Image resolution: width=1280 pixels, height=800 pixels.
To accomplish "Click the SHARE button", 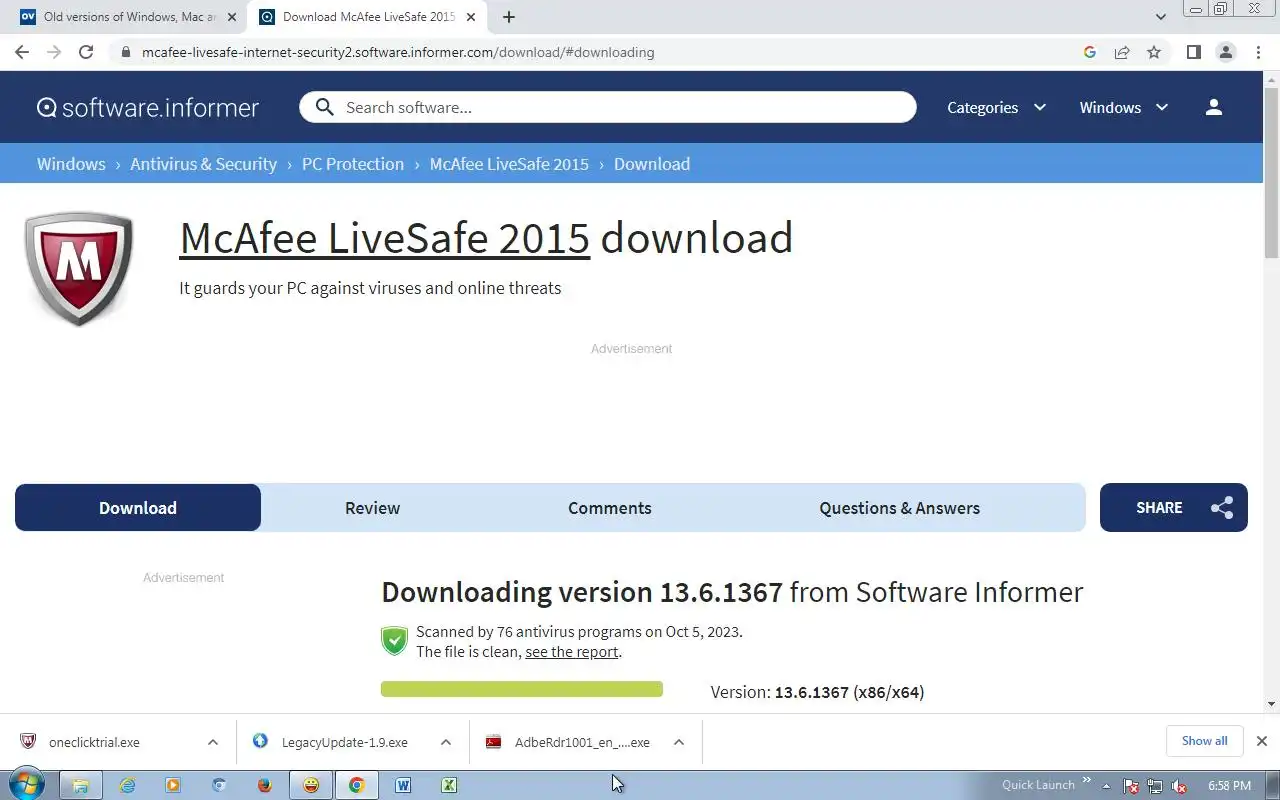I will tap(1174, 508).
